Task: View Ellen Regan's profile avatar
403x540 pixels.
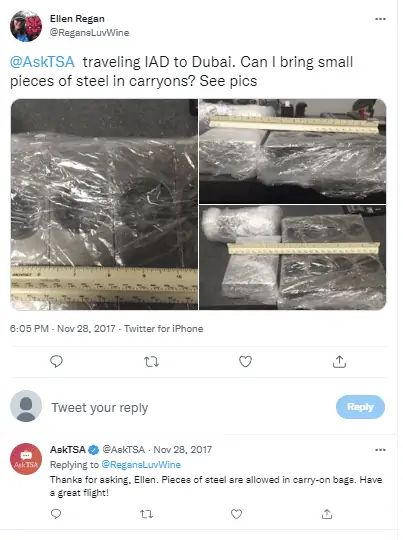Action: click(x=26, y=26)
